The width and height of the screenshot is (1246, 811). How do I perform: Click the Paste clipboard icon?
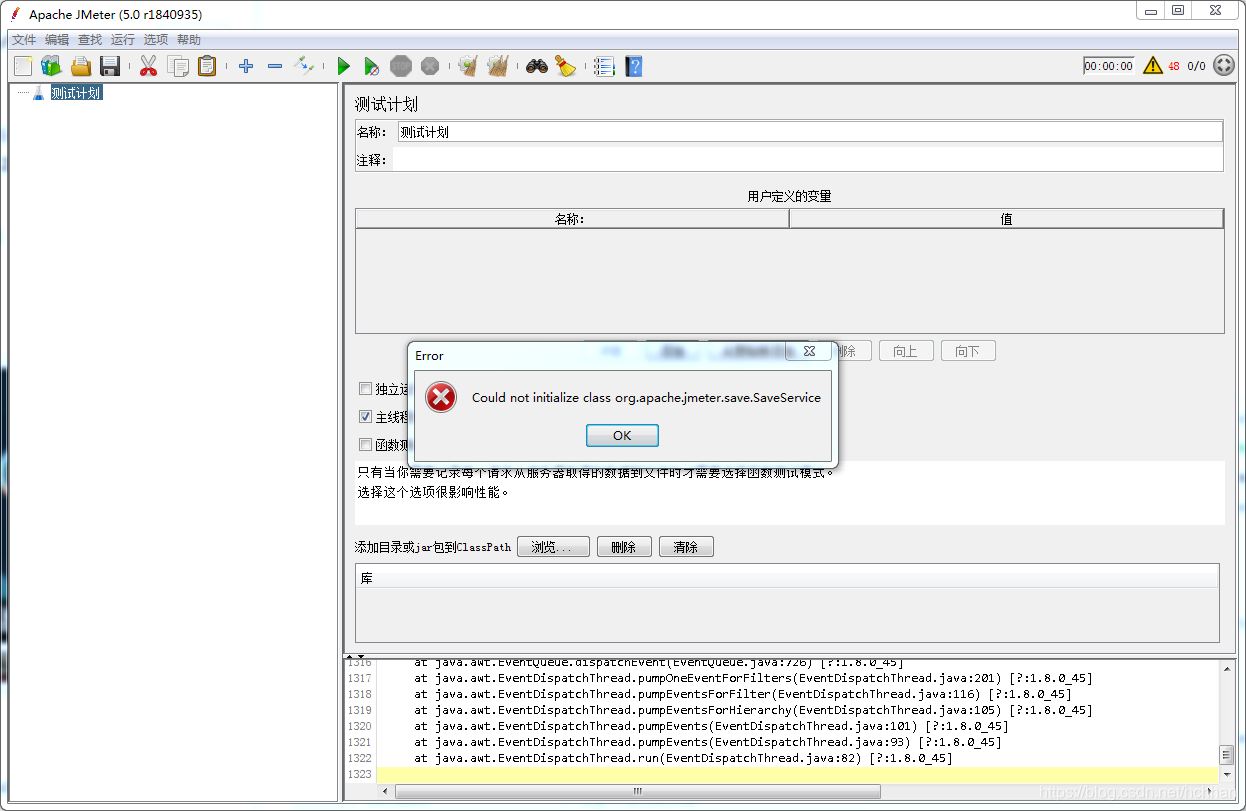(206, 66)
